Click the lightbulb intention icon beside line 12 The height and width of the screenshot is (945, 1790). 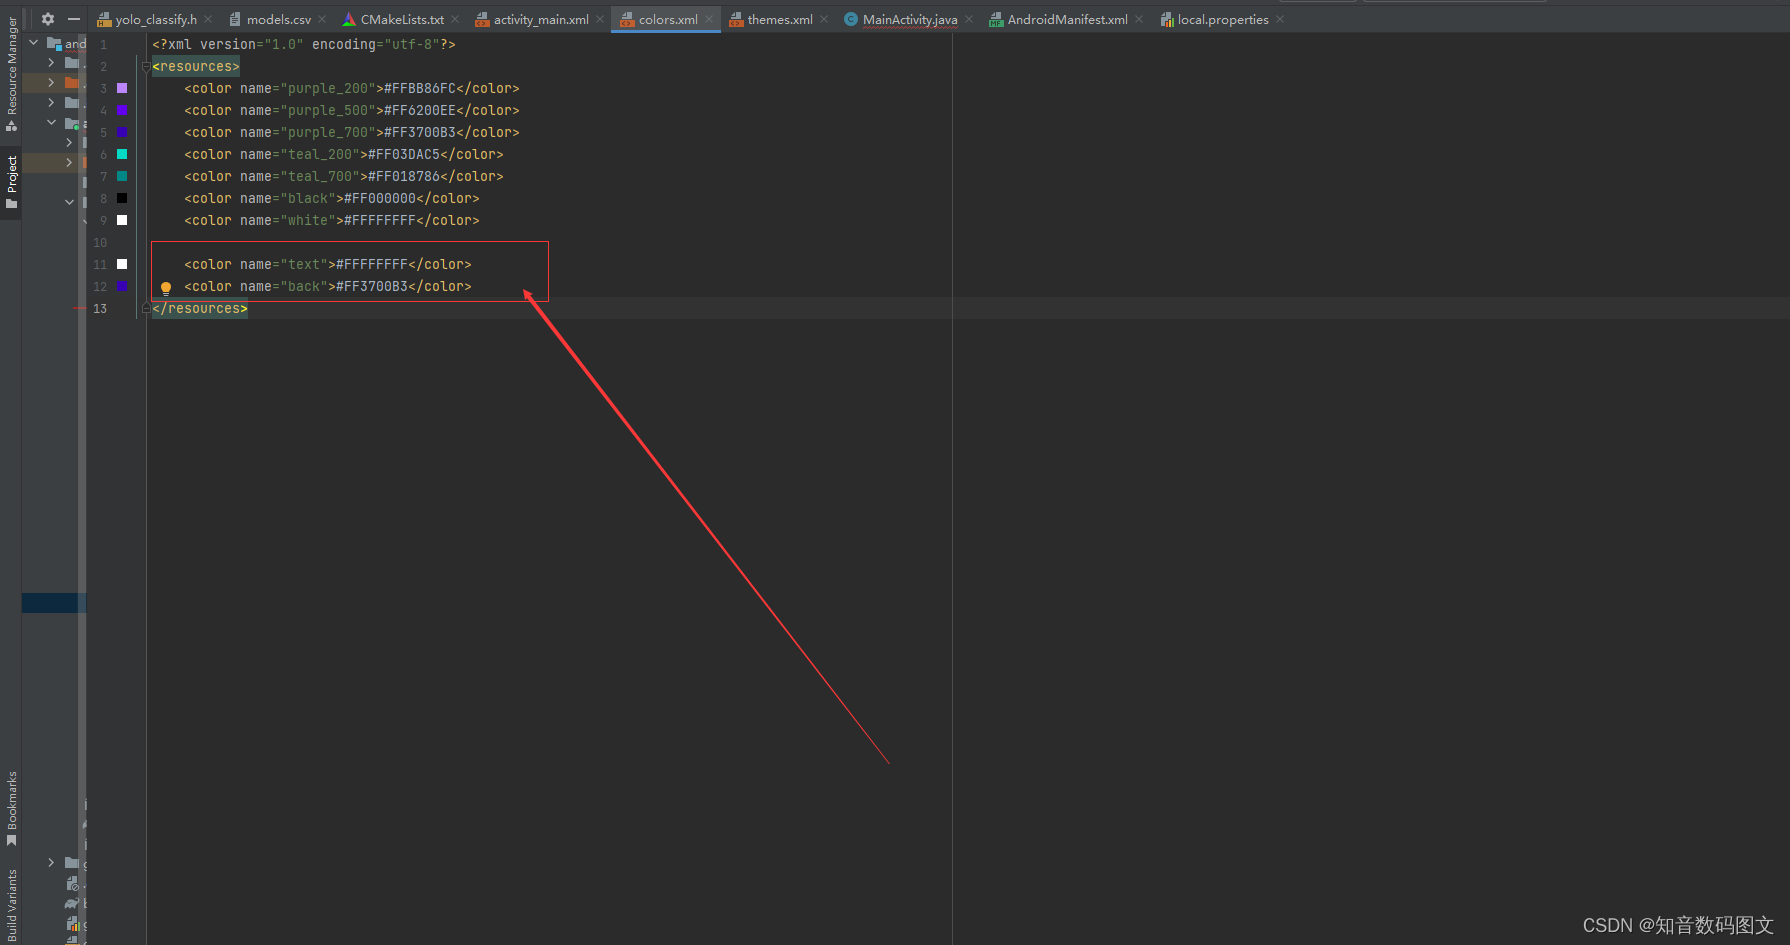tap(166, 287)
